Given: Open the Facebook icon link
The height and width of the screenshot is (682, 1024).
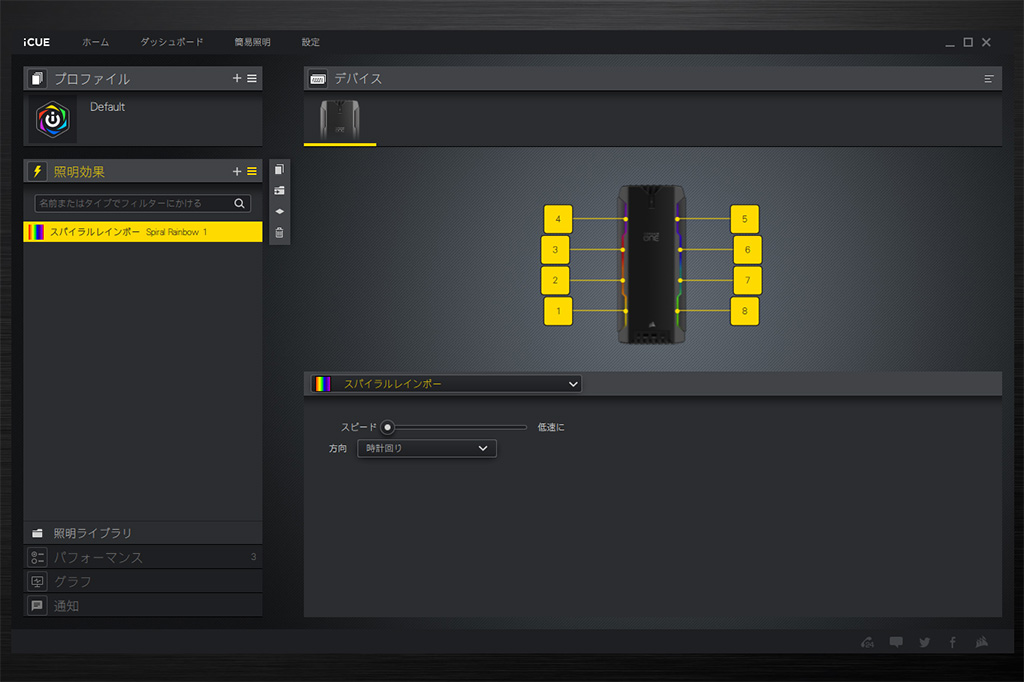Looking at the screenshot, I should (x=953, y=642).
